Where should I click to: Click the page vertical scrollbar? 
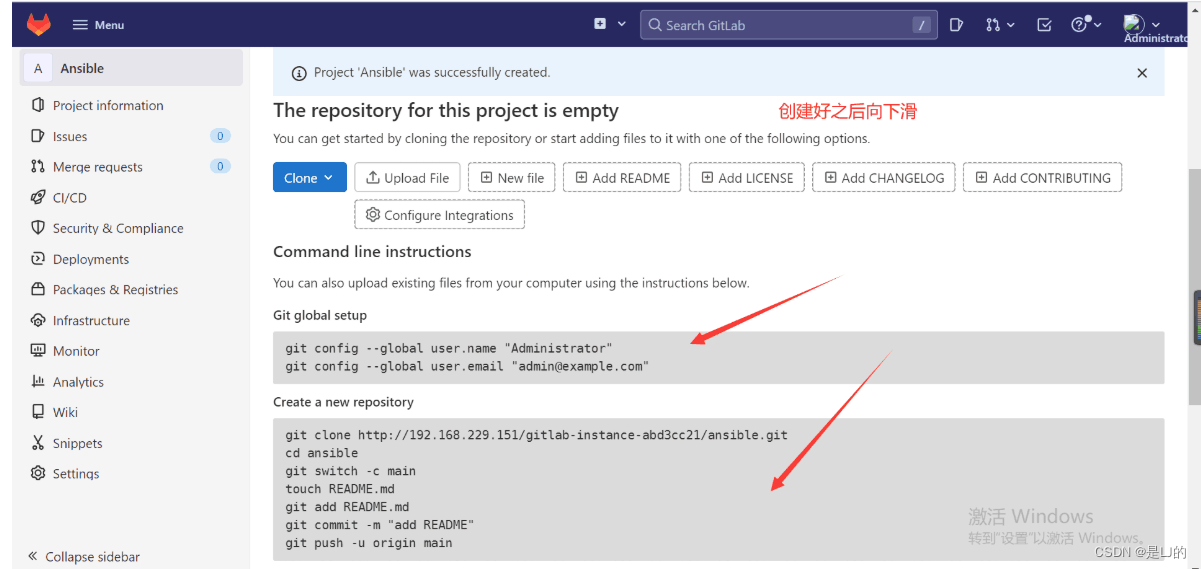[1195, 287]
